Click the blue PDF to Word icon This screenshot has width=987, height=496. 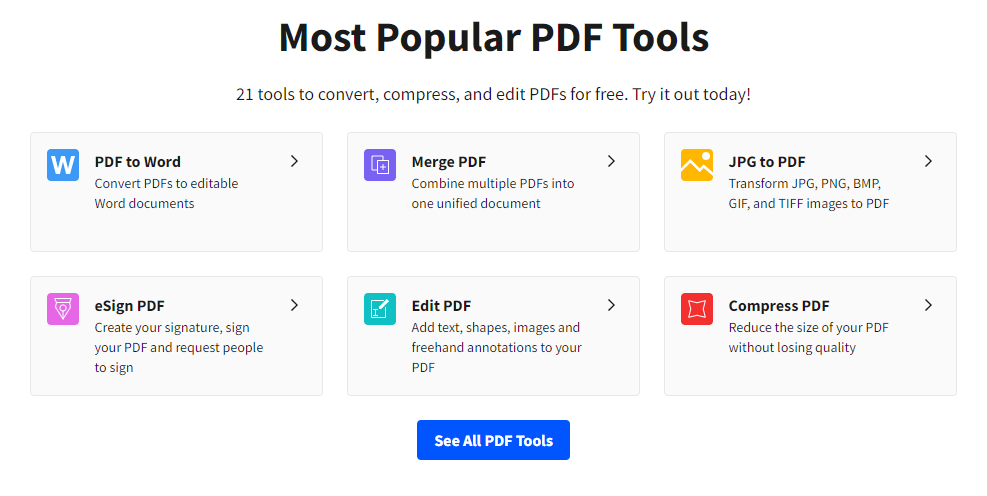[63, 165]
